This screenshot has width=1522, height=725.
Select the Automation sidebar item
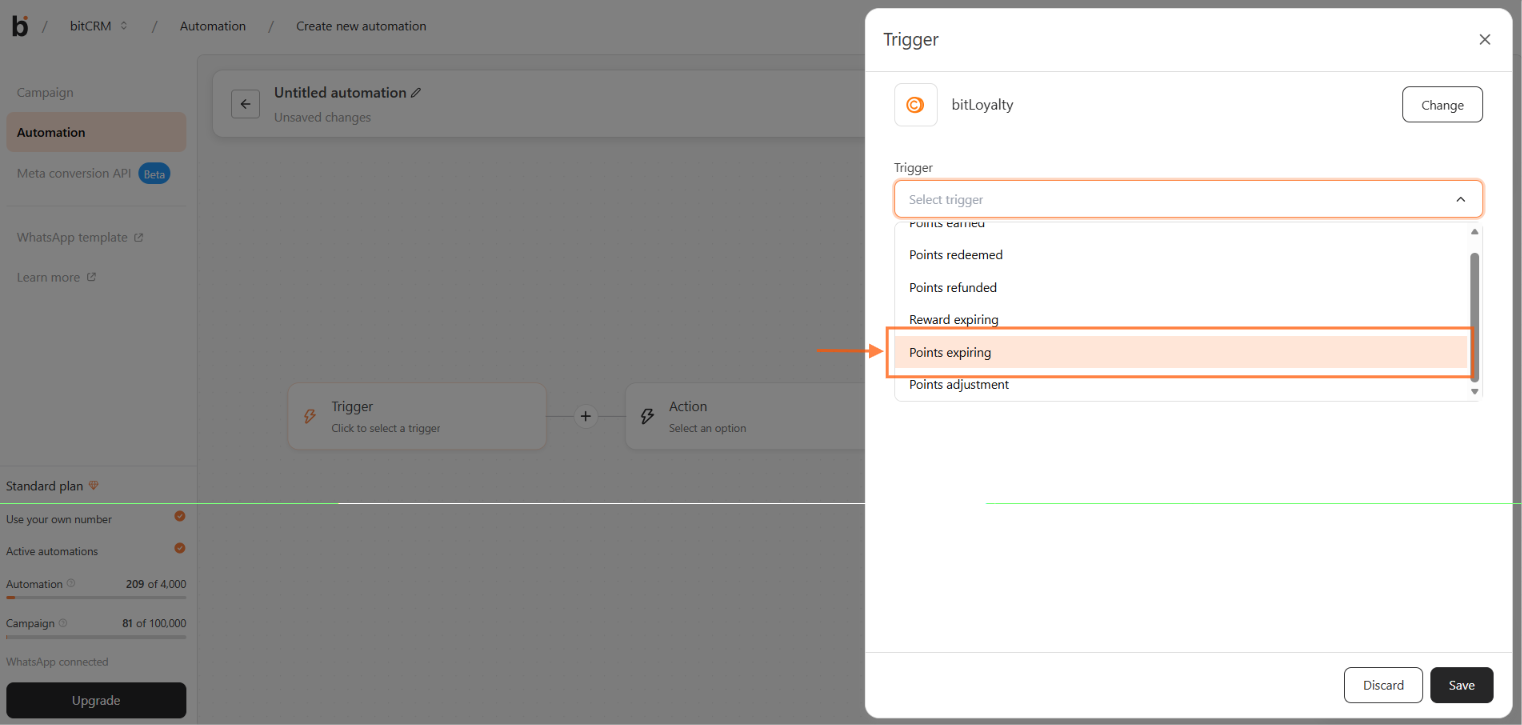point(95,132)
